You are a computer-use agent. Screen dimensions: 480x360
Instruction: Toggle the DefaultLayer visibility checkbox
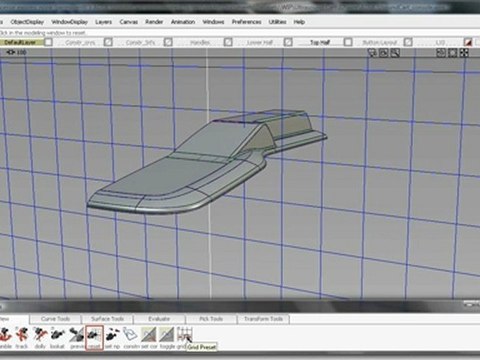(49, 42)
